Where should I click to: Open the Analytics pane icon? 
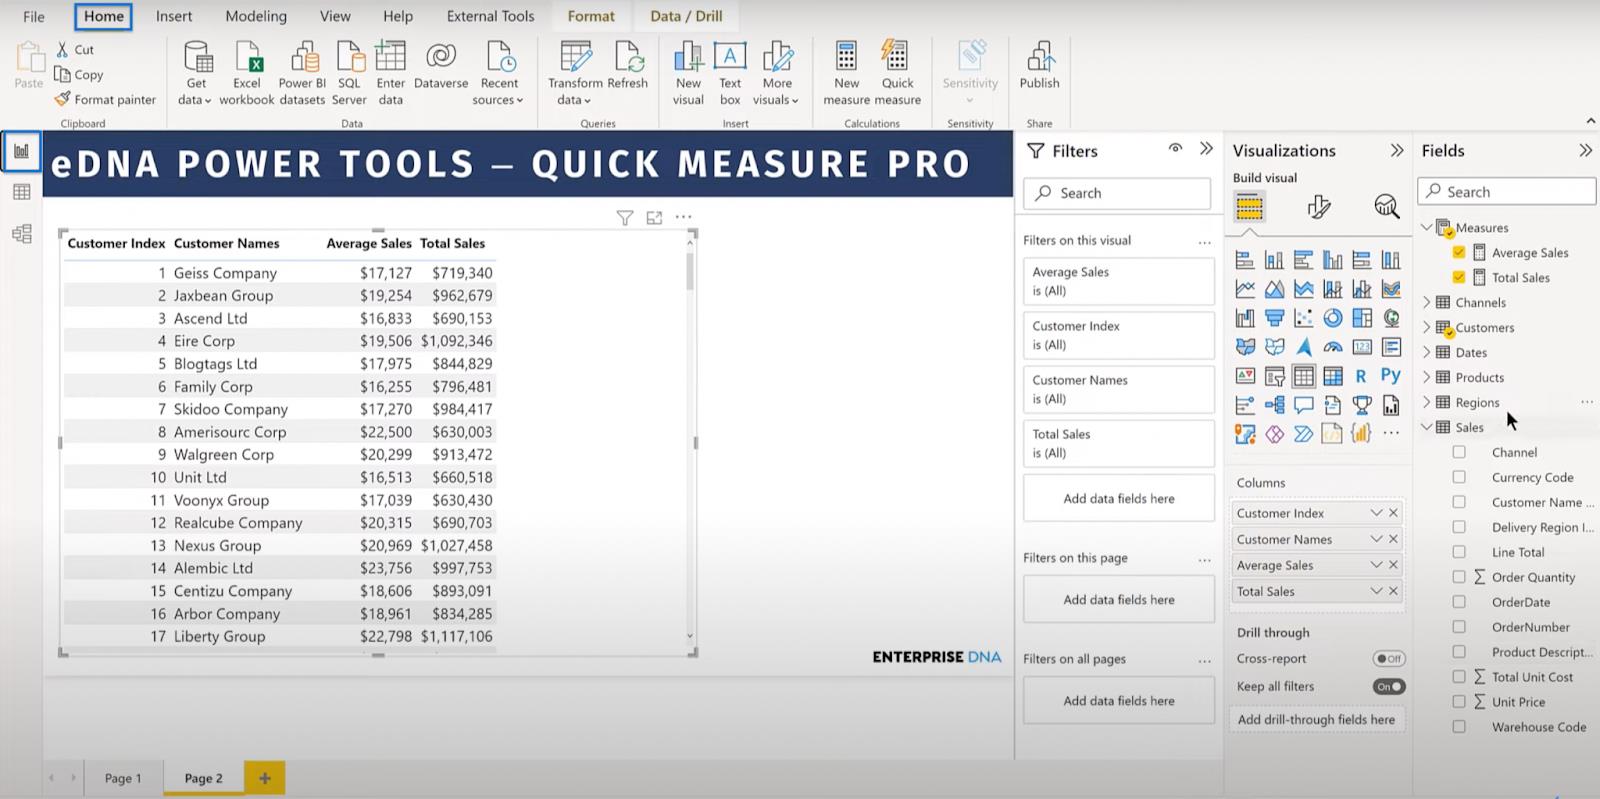point(1386,207)
